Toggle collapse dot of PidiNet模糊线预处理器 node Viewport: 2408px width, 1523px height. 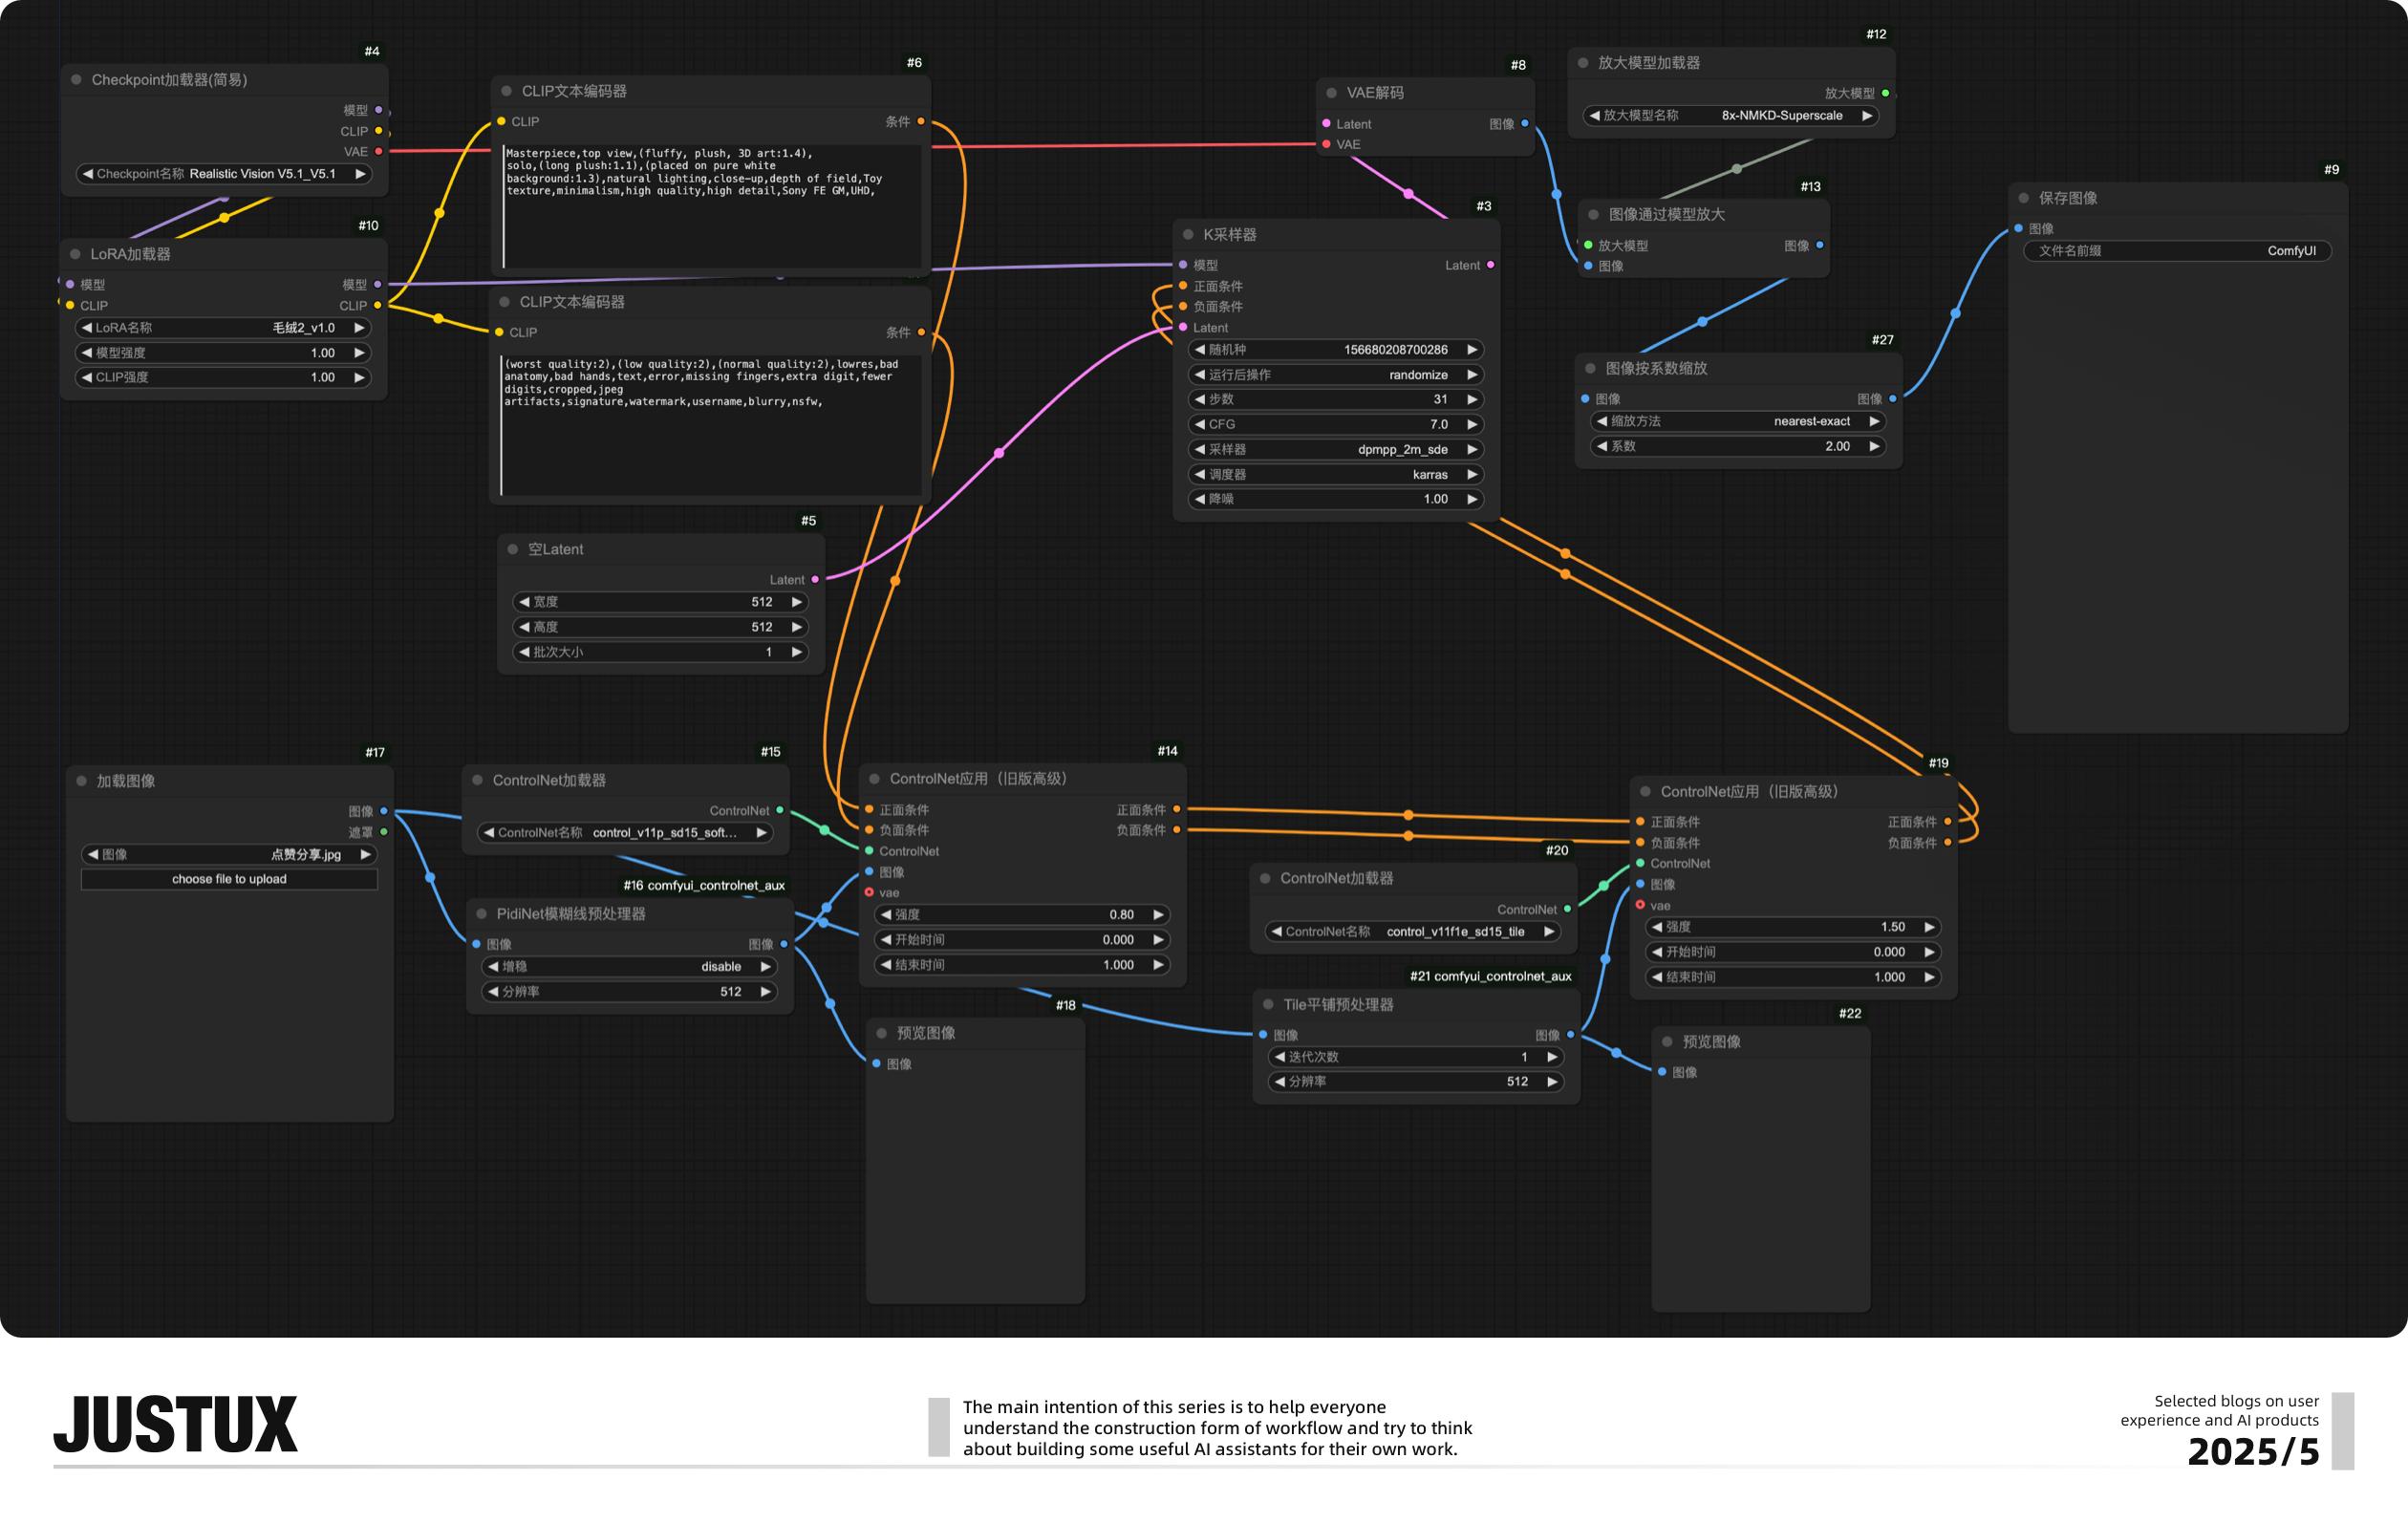pyautogui.click(x=481, y=914)
